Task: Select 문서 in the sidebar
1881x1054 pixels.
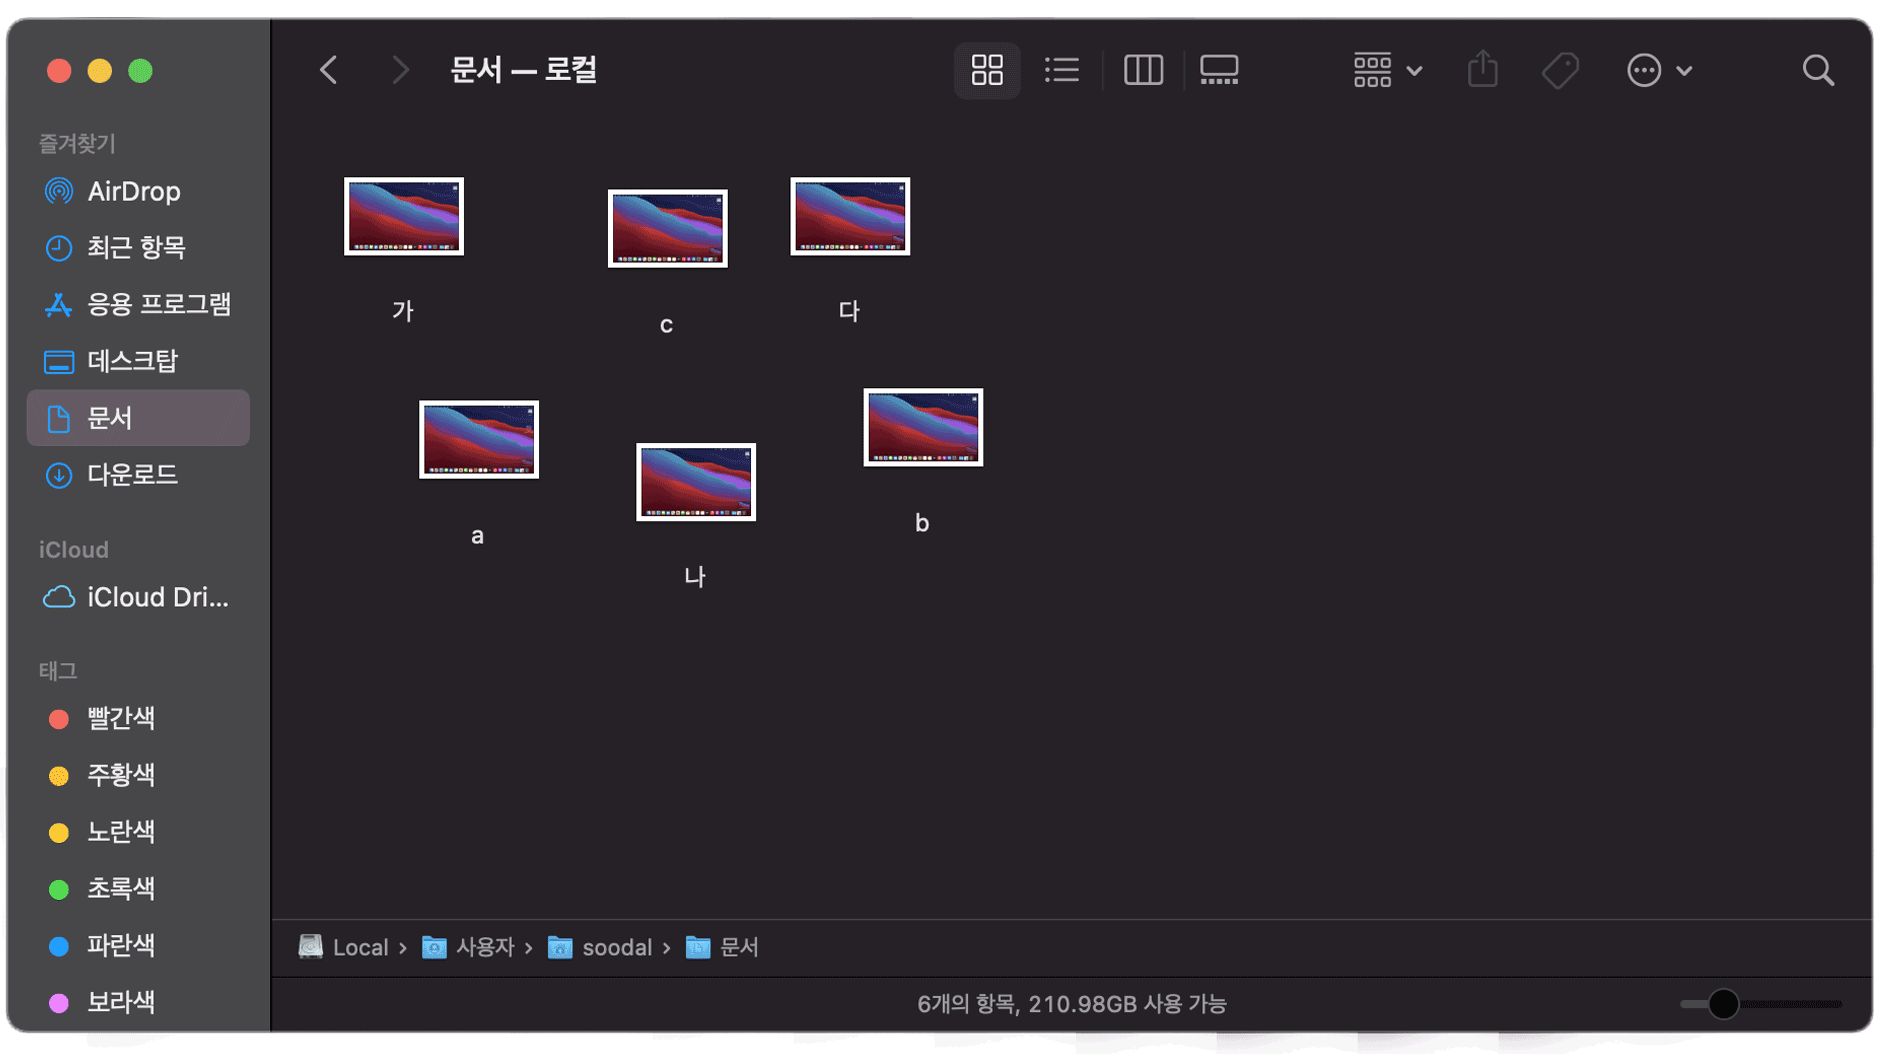Action: coord(138,418)
